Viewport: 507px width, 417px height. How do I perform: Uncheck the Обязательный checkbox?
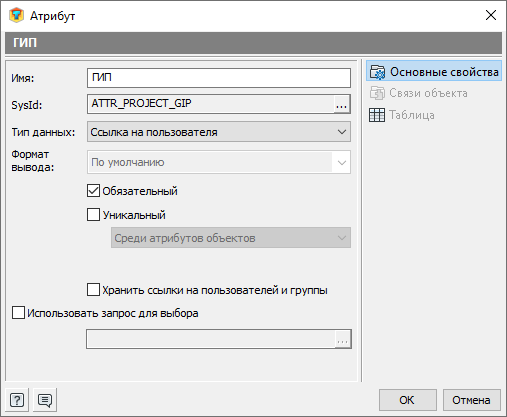[x=93, y=191]
